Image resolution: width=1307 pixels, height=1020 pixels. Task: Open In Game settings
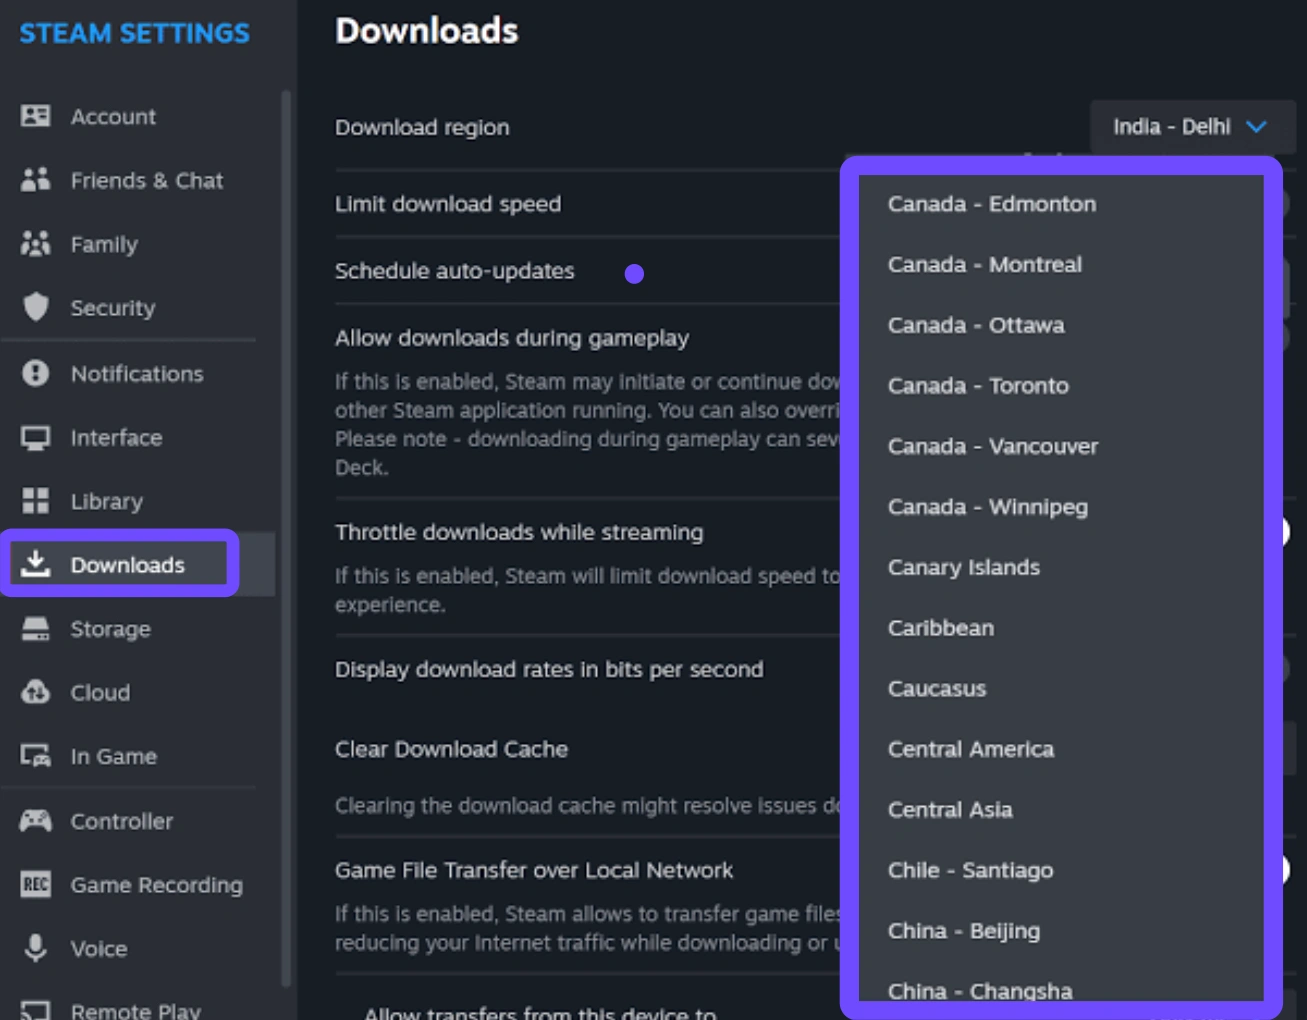(113, 757)
